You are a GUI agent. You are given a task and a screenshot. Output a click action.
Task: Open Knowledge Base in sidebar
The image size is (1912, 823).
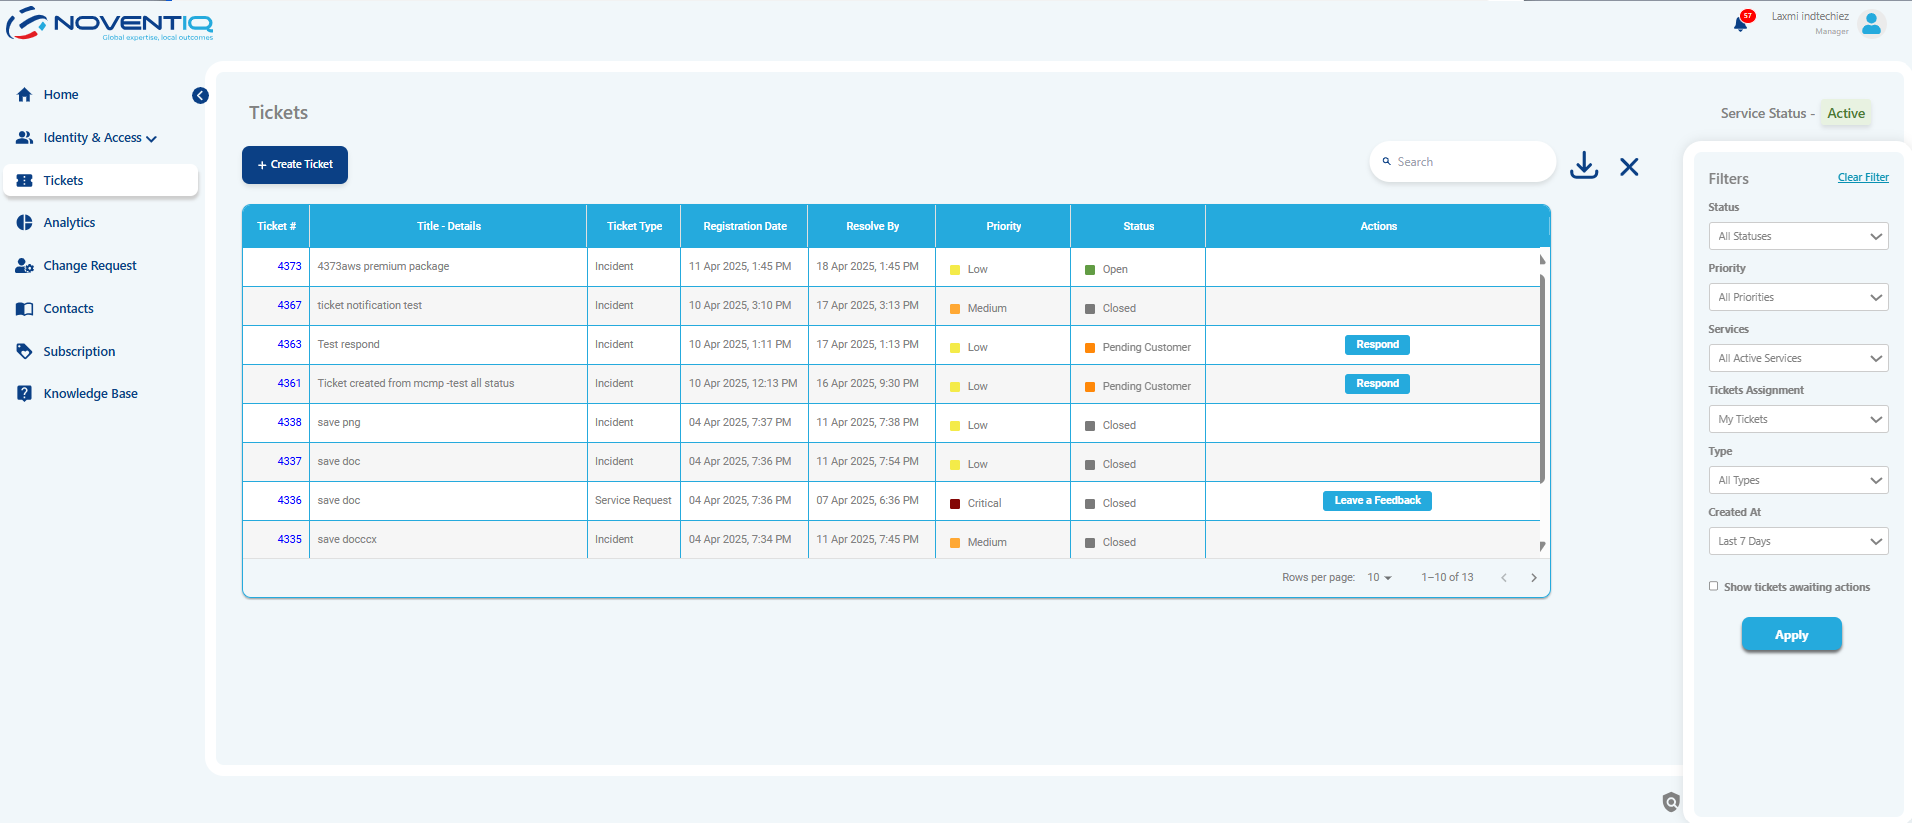(90, 394)
